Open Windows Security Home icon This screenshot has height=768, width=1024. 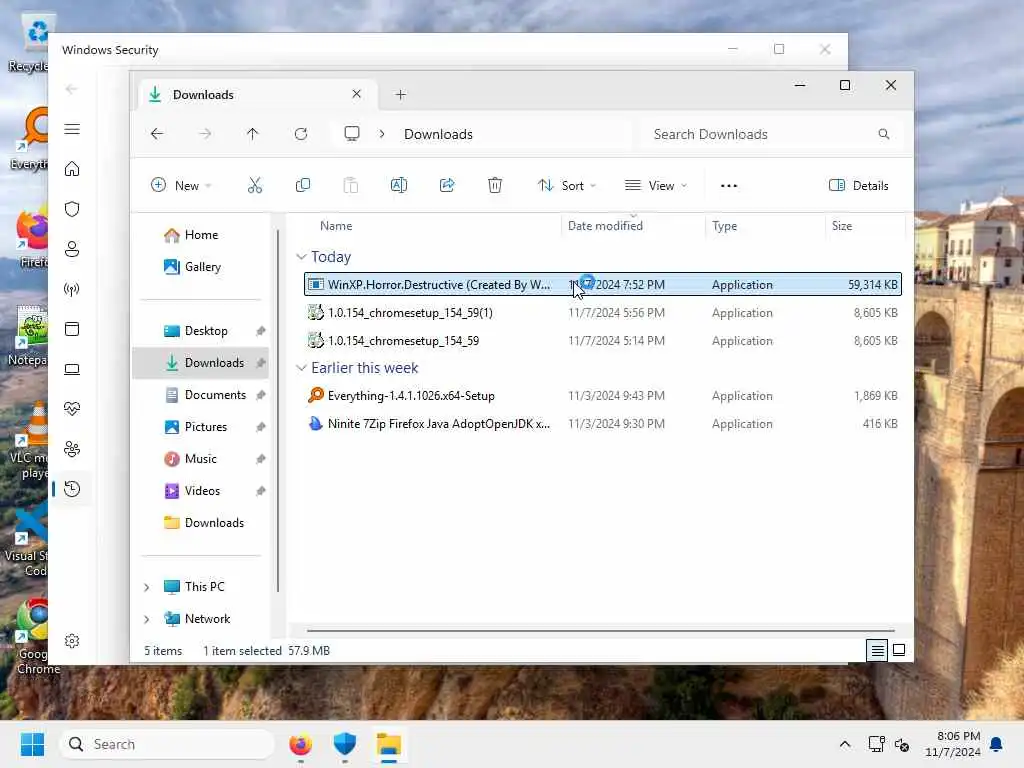click(x=72, y=169)
